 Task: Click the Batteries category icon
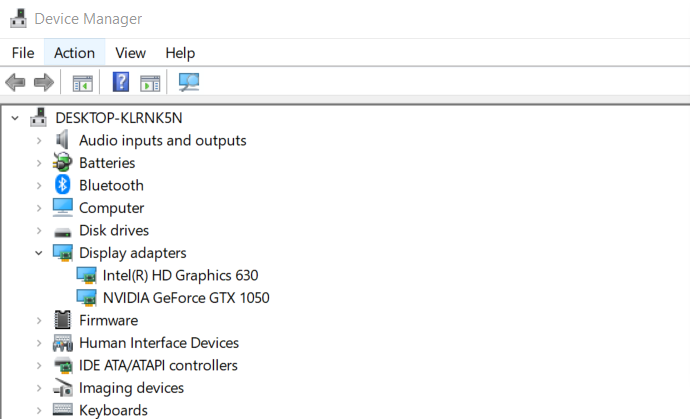tap(63, 163)
